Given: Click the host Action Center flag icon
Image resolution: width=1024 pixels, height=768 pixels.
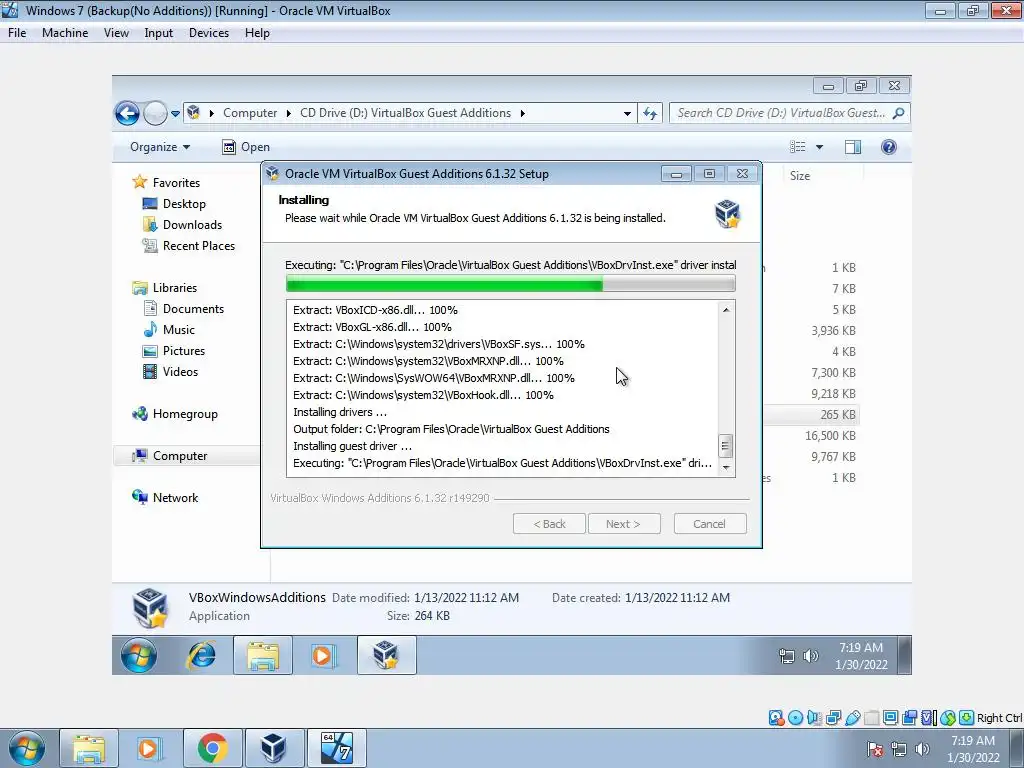Looking at the screenshot, I should pyautogui.click(x=874, y=749).
